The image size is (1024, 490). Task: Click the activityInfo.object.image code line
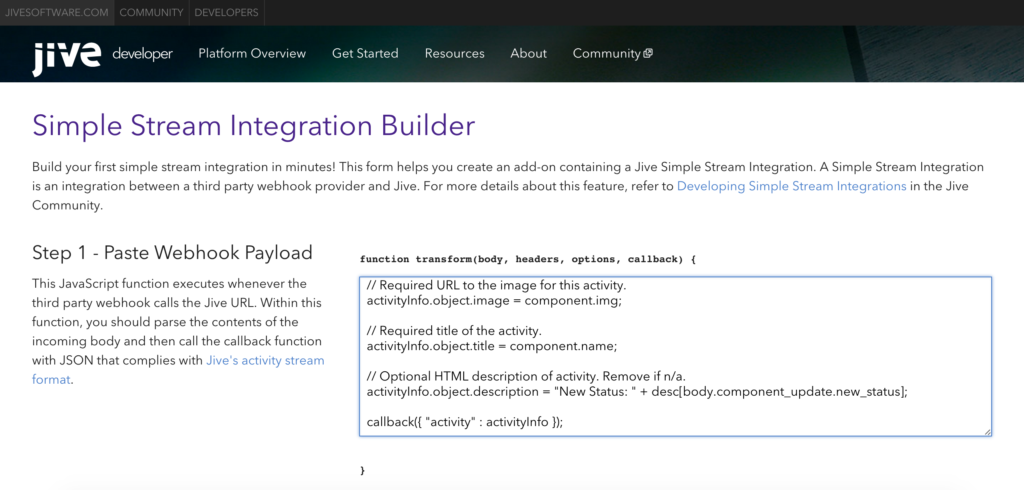point(494,300)
